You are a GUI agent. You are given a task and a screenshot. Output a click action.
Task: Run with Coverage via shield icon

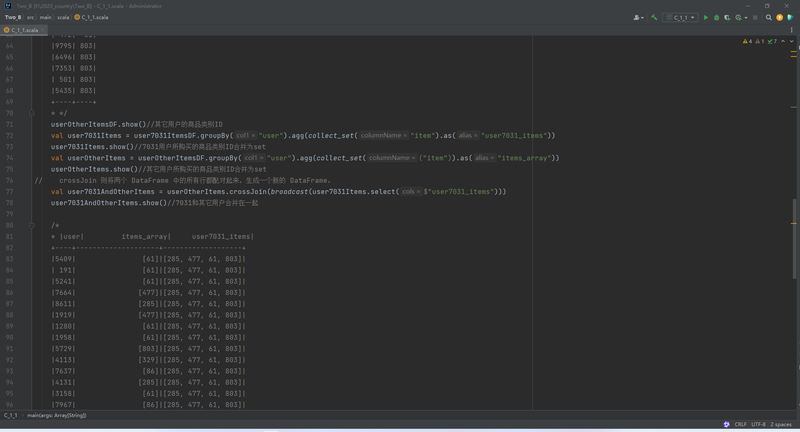click(727, 17)
